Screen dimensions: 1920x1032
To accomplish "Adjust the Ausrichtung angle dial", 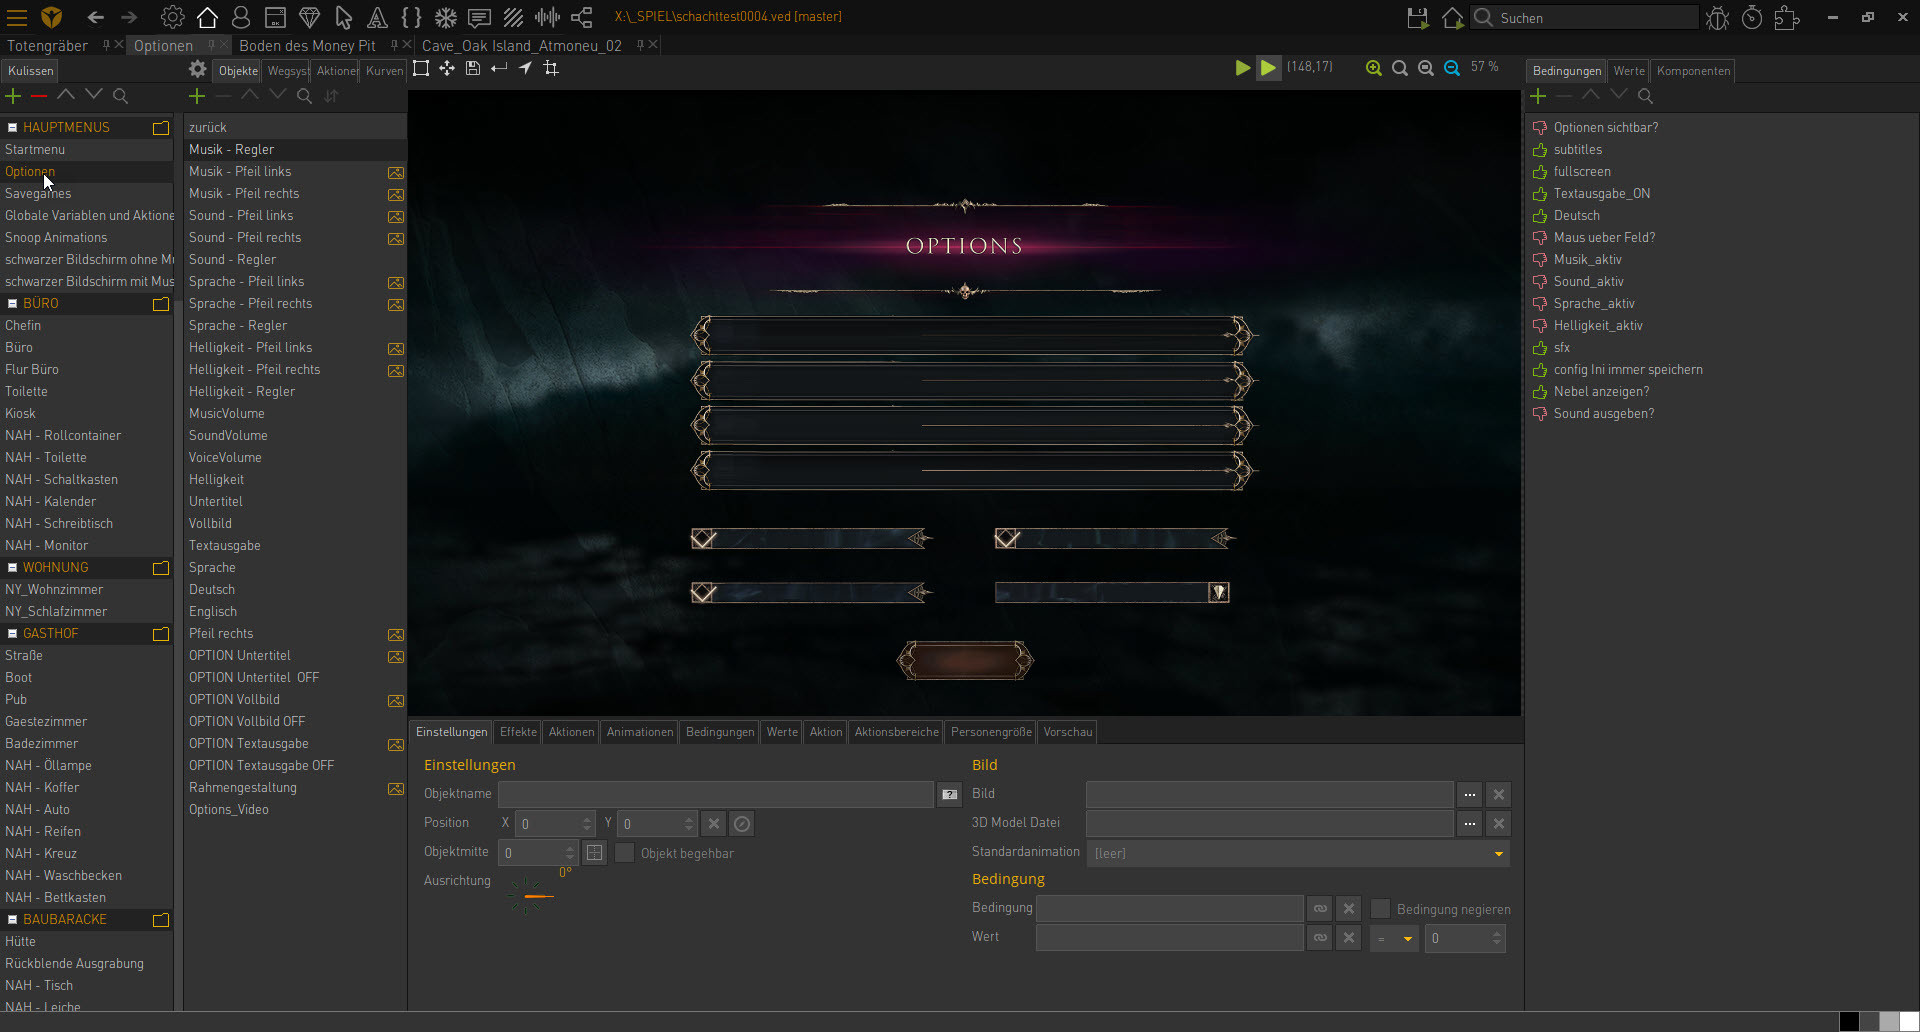I will [x=534, y=895].
